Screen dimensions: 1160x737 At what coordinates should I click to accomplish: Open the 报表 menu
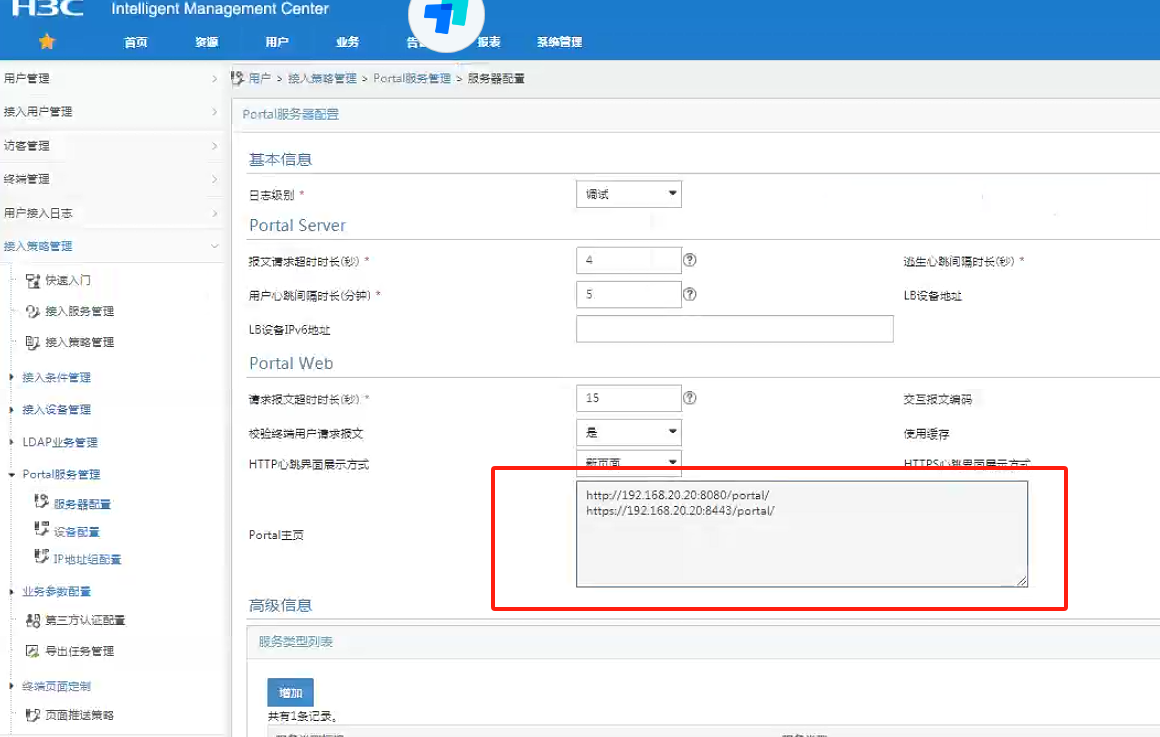point(489,42)
